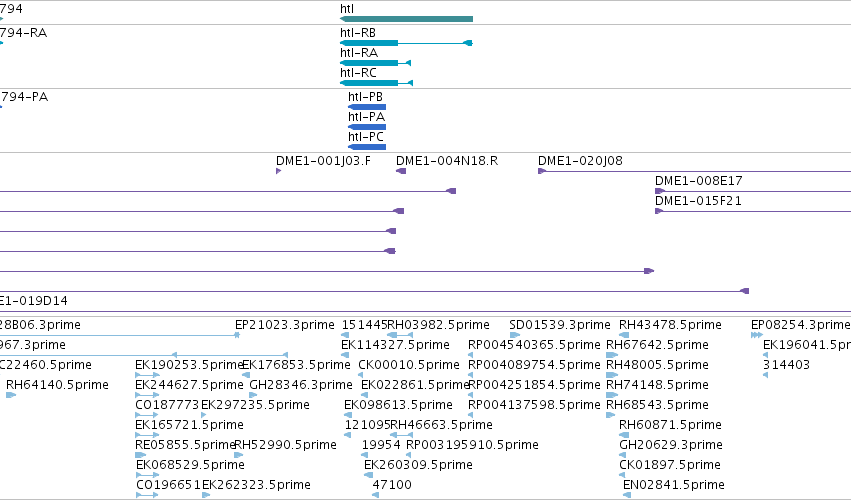
Task: Click the RH48005.5prime EST label
Action: 657,365
